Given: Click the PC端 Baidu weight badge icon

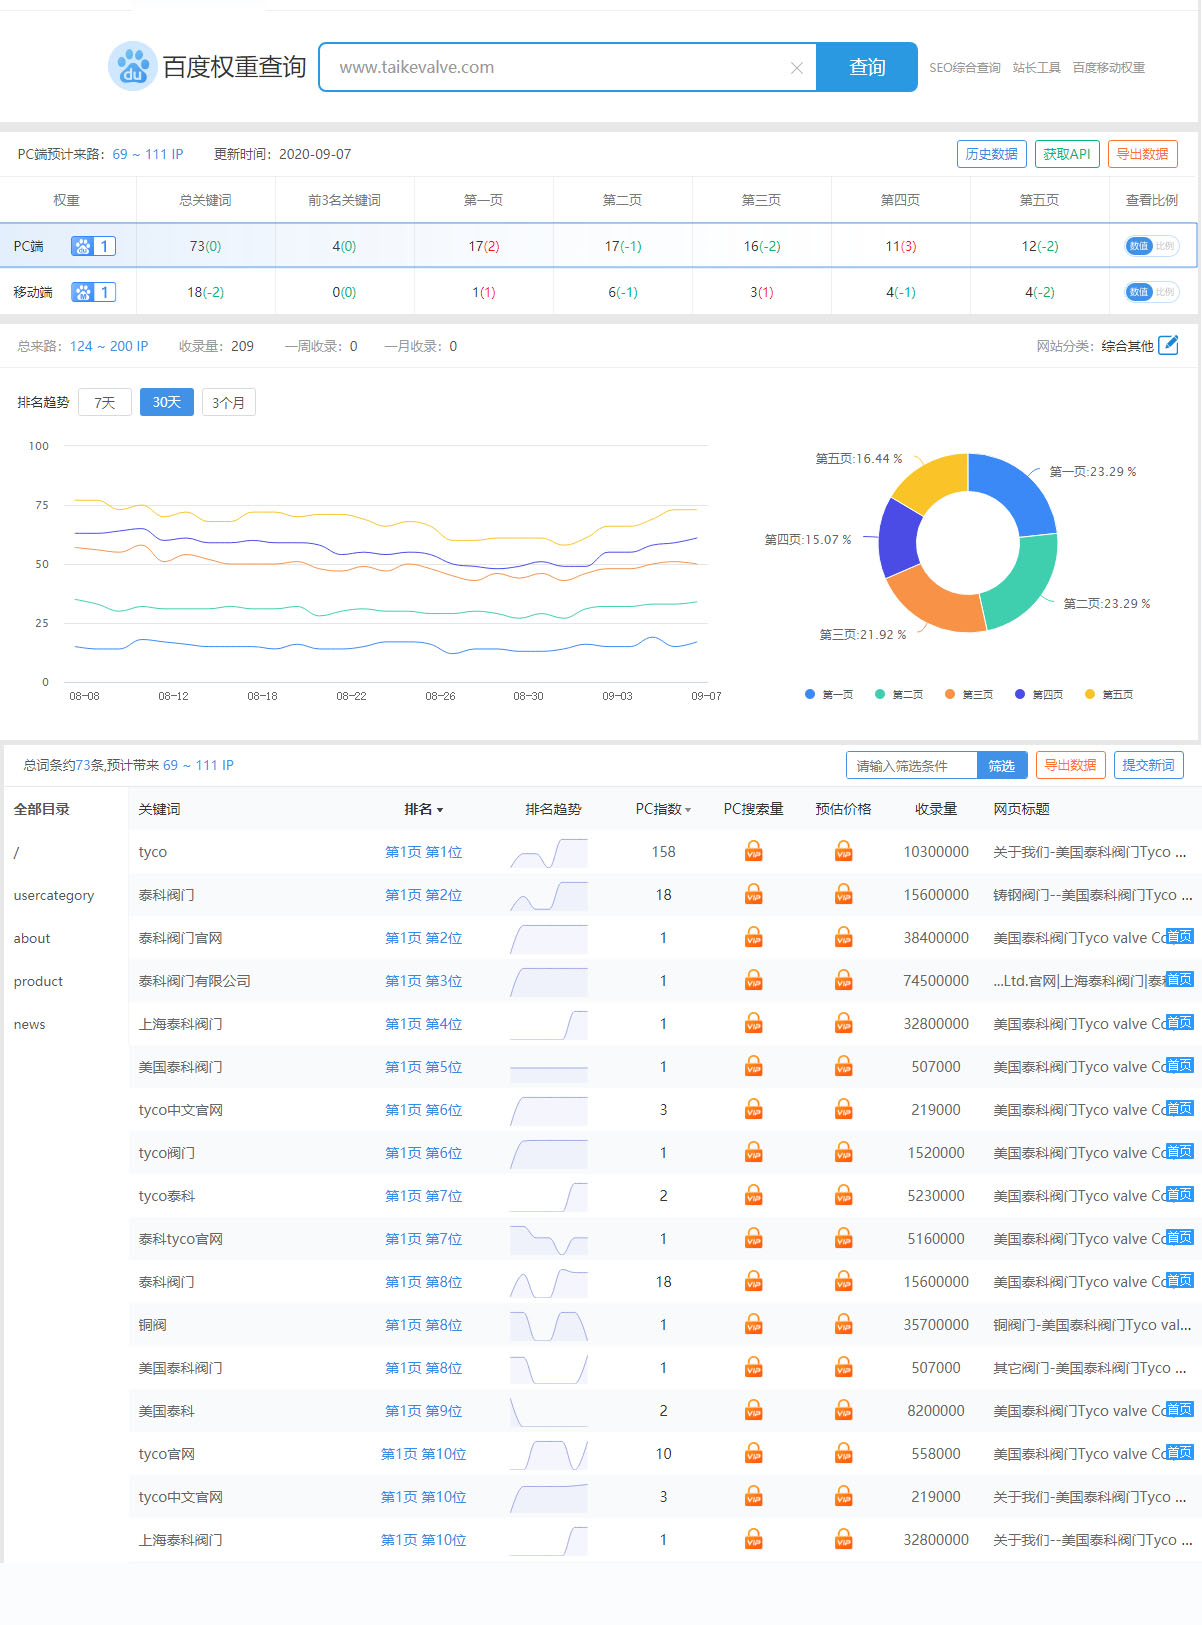Looking at the screenshot, I should pyautogui.click(x=93, y=246).
